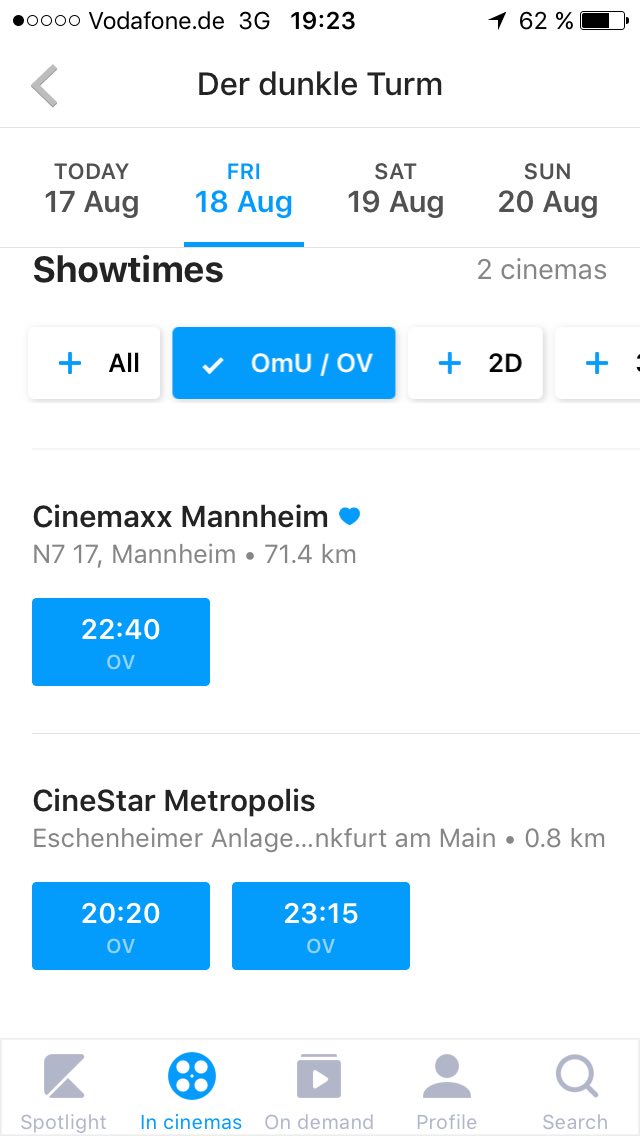This screenshot has height=1136, width=640.
Task: Select the 22:40 OV showtime
Action: pyautogui.click(x=121, y=642)
